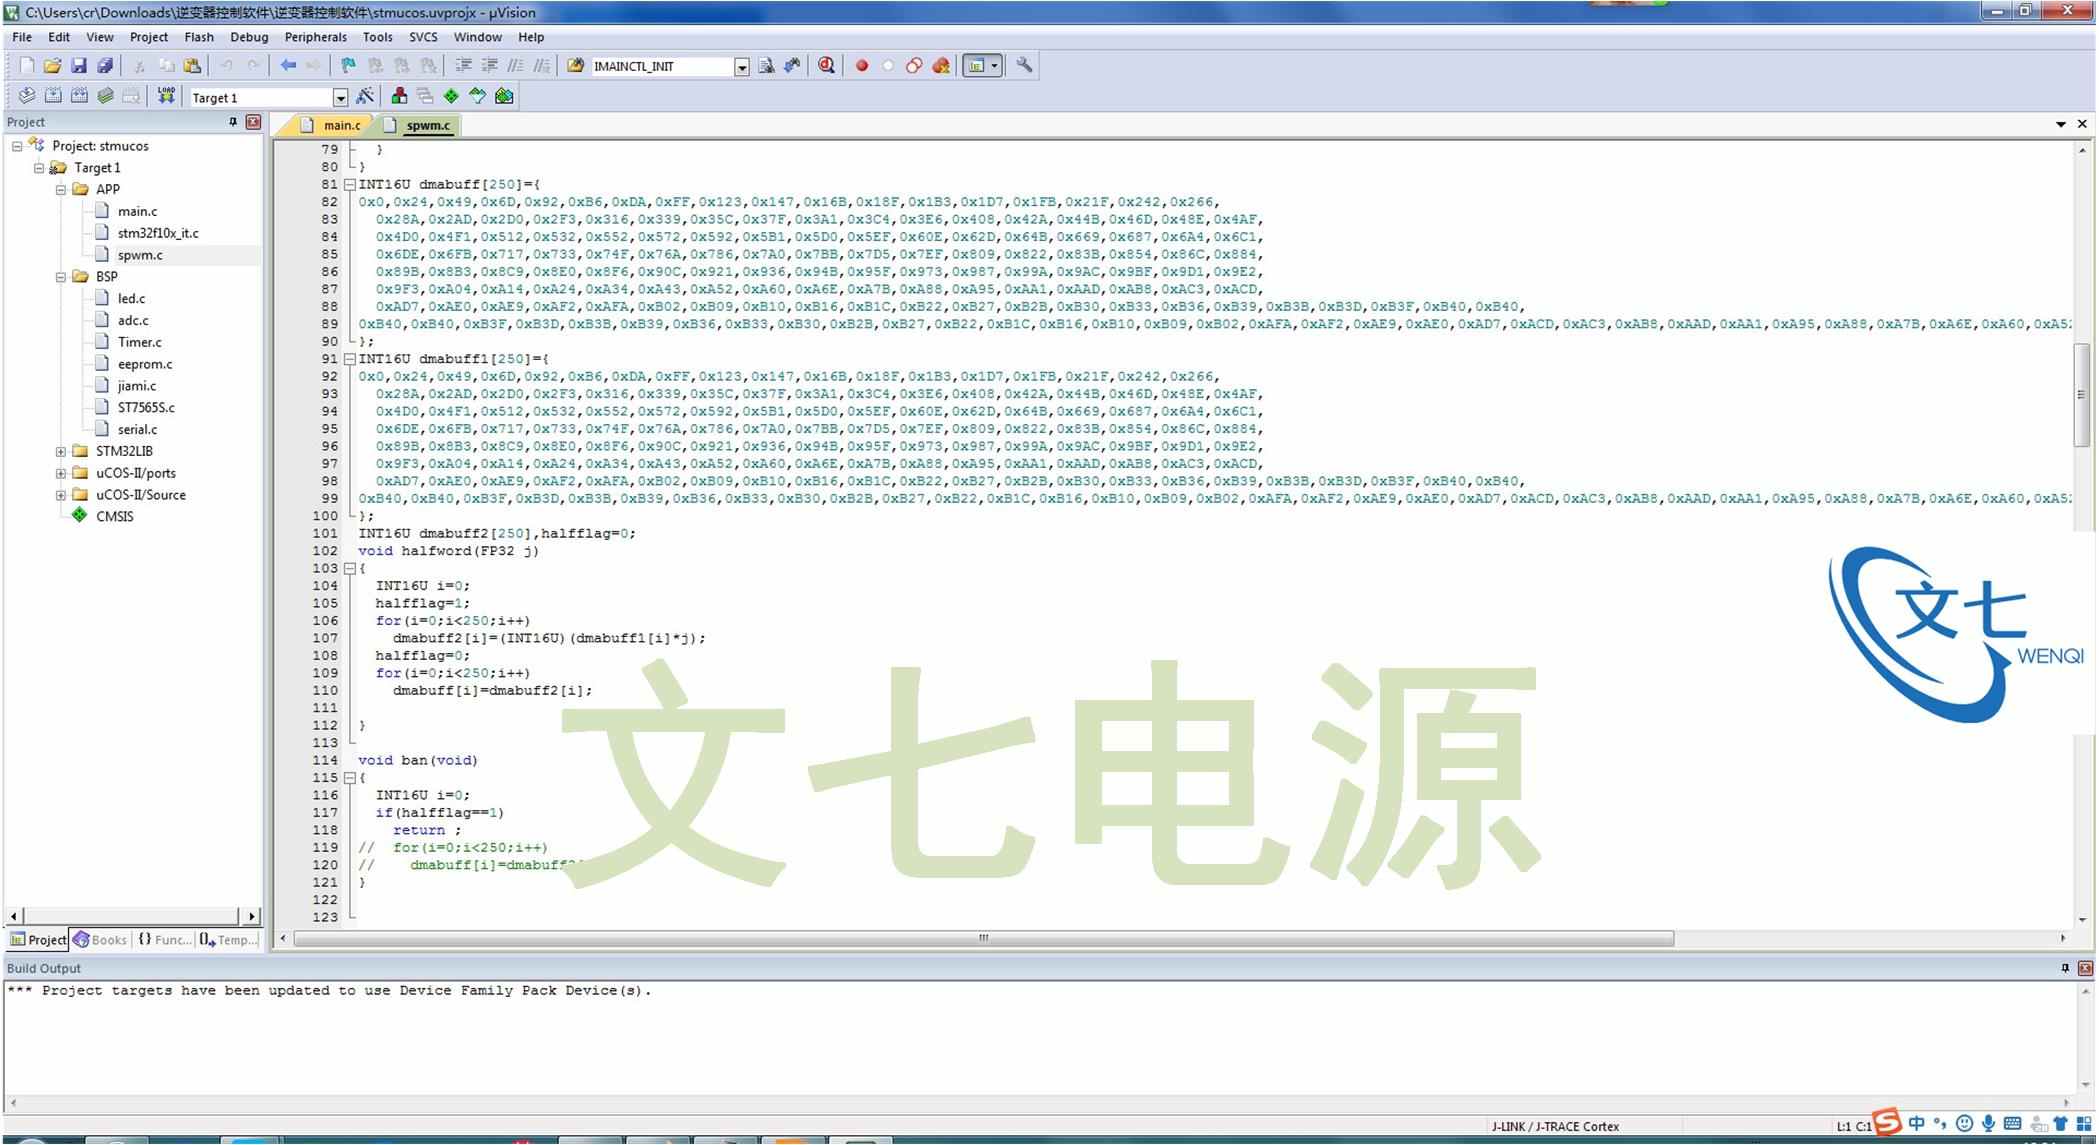Switch to the Books panel tab
This screenshot has width=2099, height=1145.
(x=99, y=940)
